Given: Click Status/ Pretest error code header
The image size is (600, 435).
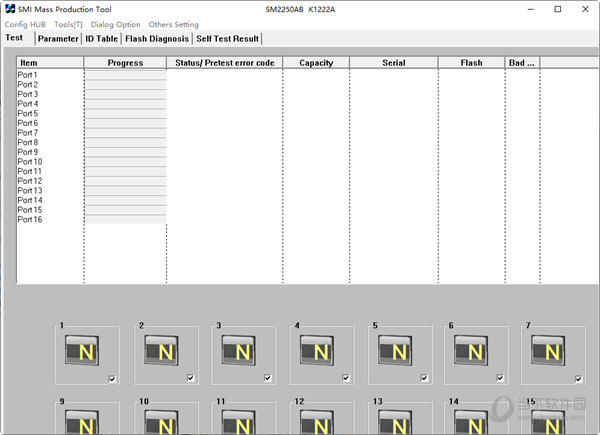Looking at the screenshot, I should click(225, 63).
